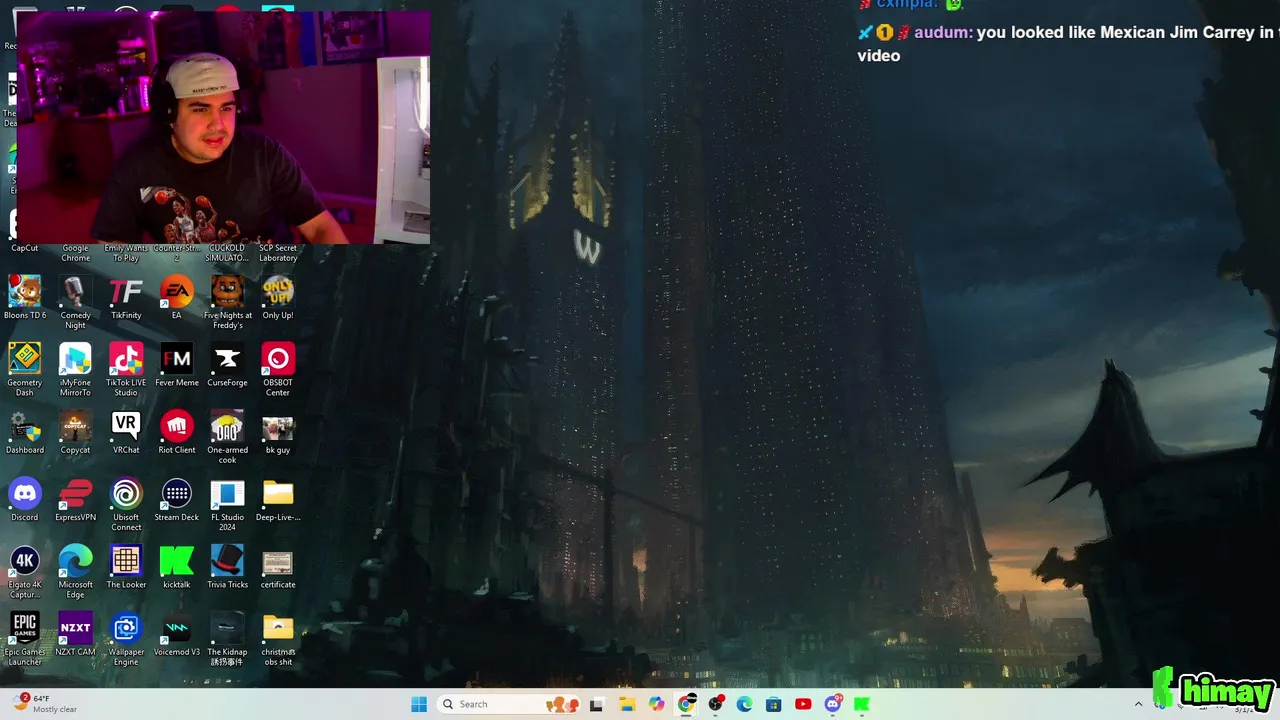Open the Windows Start menu
Image resolution: width=1280 pixels, height=720 pixels.
click(x=419, y=704)
